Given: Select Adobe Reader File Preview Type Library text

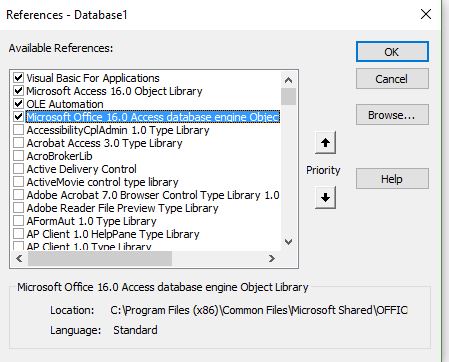Looking at the screenshot, I should click(122, 208).
